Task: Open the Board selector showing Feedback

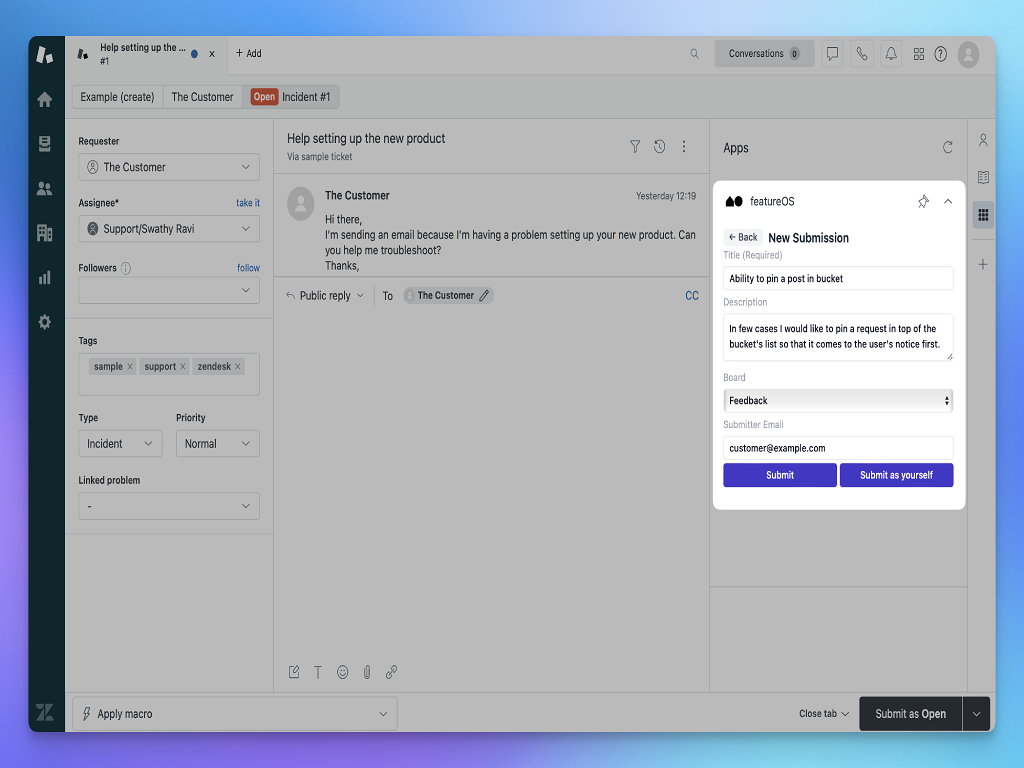Action: pyautogui.click(x=837, y=401)
